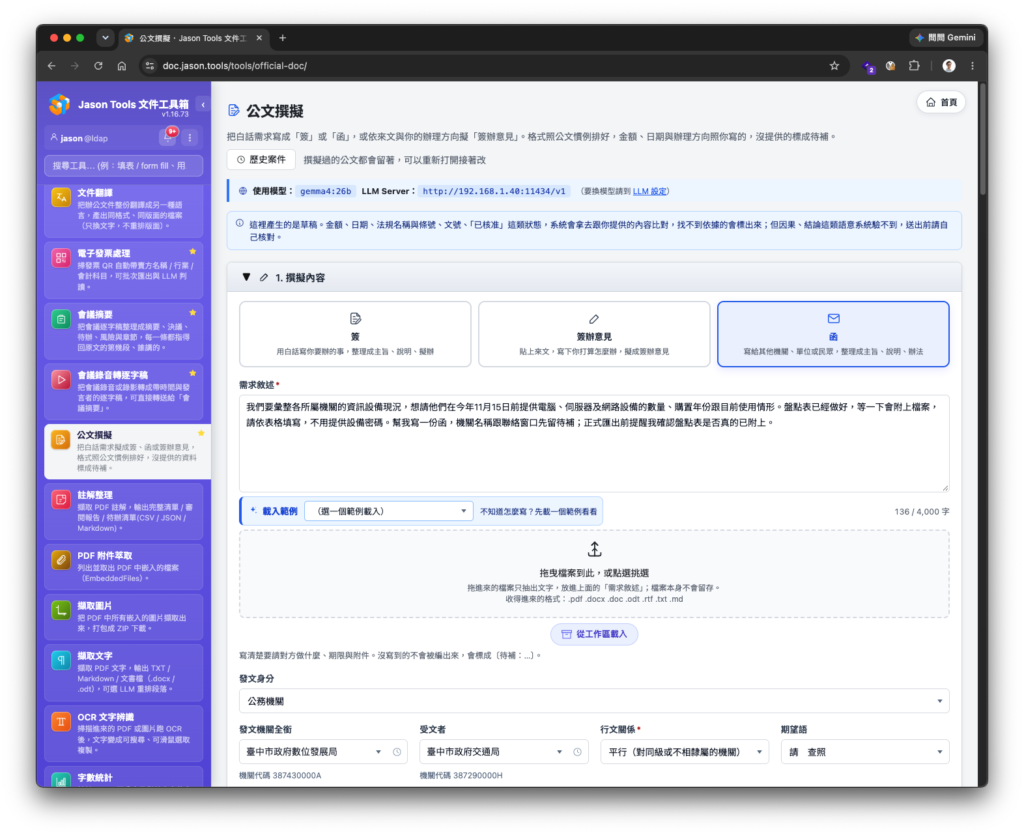Open a new browser tab
The image size is (1024, 835).
click(x=283, y=38)
